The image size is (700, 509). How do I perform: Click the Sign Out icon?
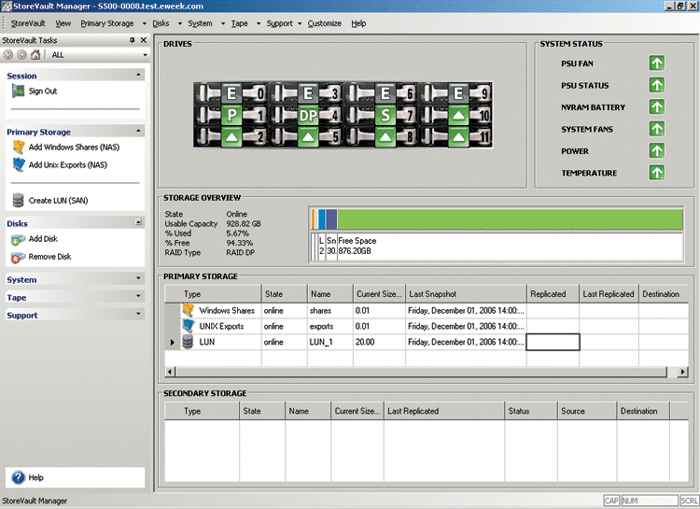[18, 91]
